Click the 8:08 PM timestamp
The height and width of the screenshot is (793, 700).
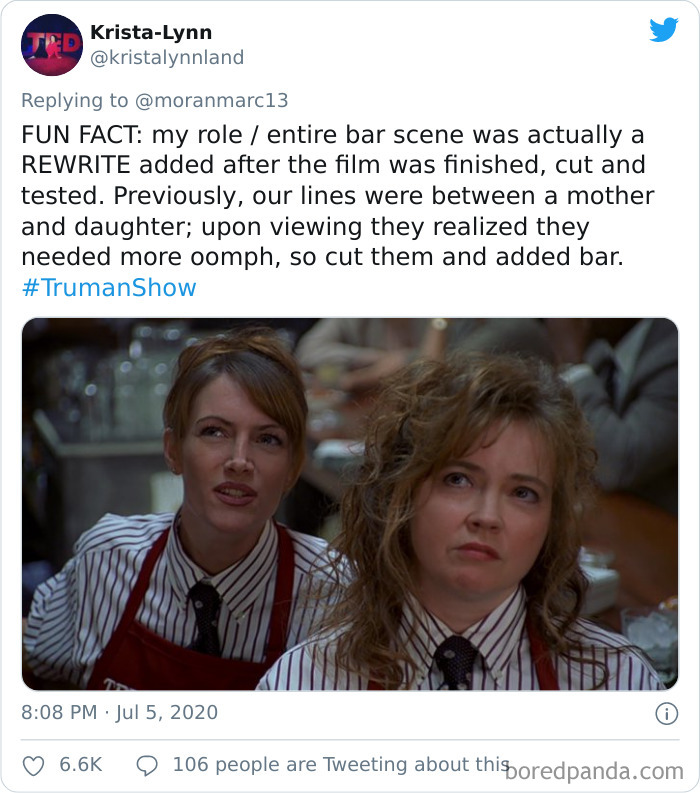(59, 712)
